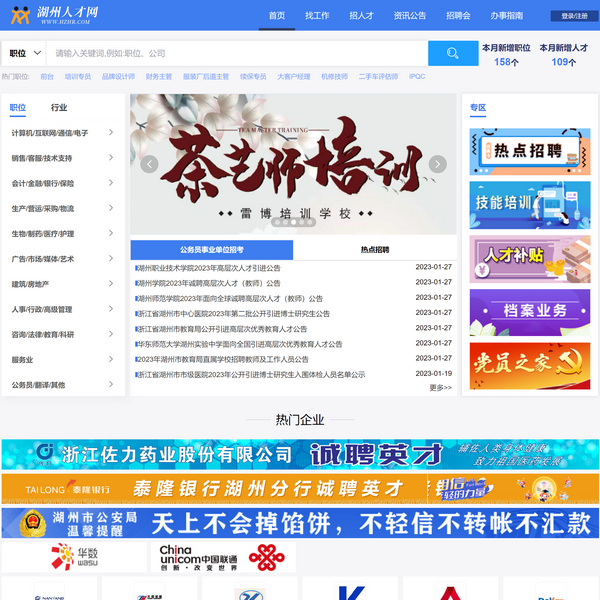
Task: Click the 登录/注册 button
Action: pos(574,16)
